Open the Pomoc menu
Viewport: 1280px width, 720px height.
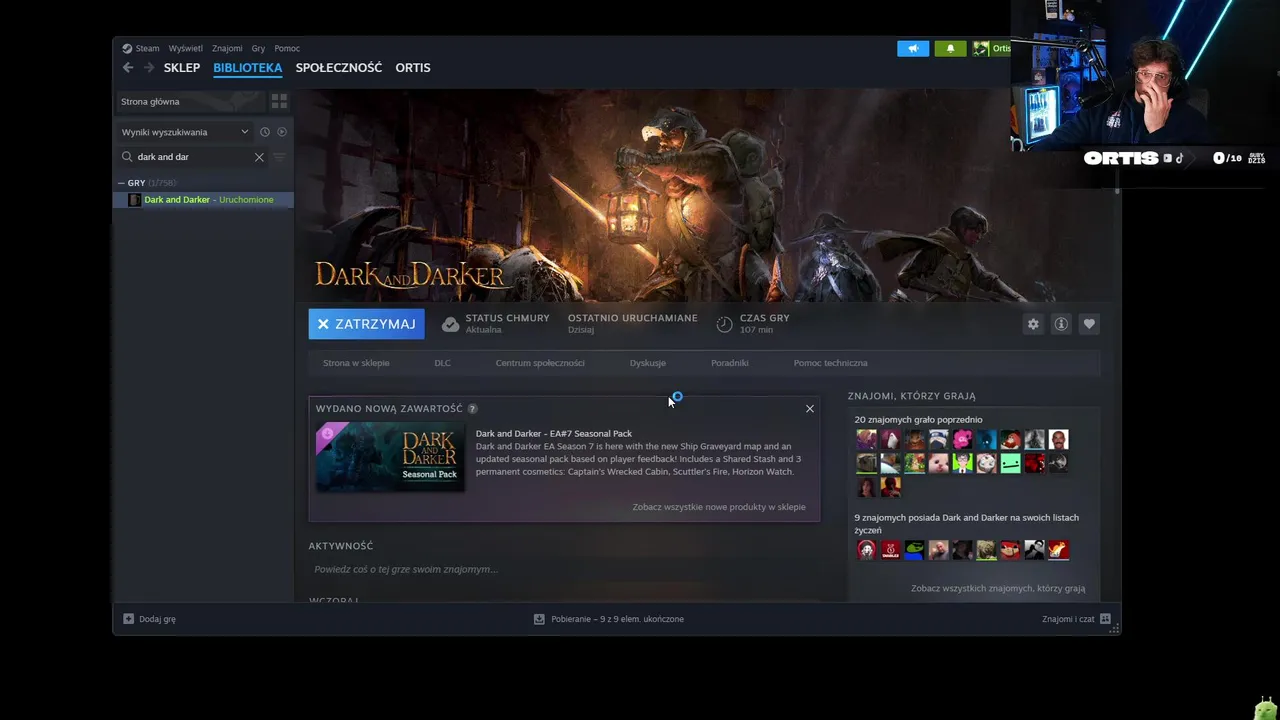[287, 48]
